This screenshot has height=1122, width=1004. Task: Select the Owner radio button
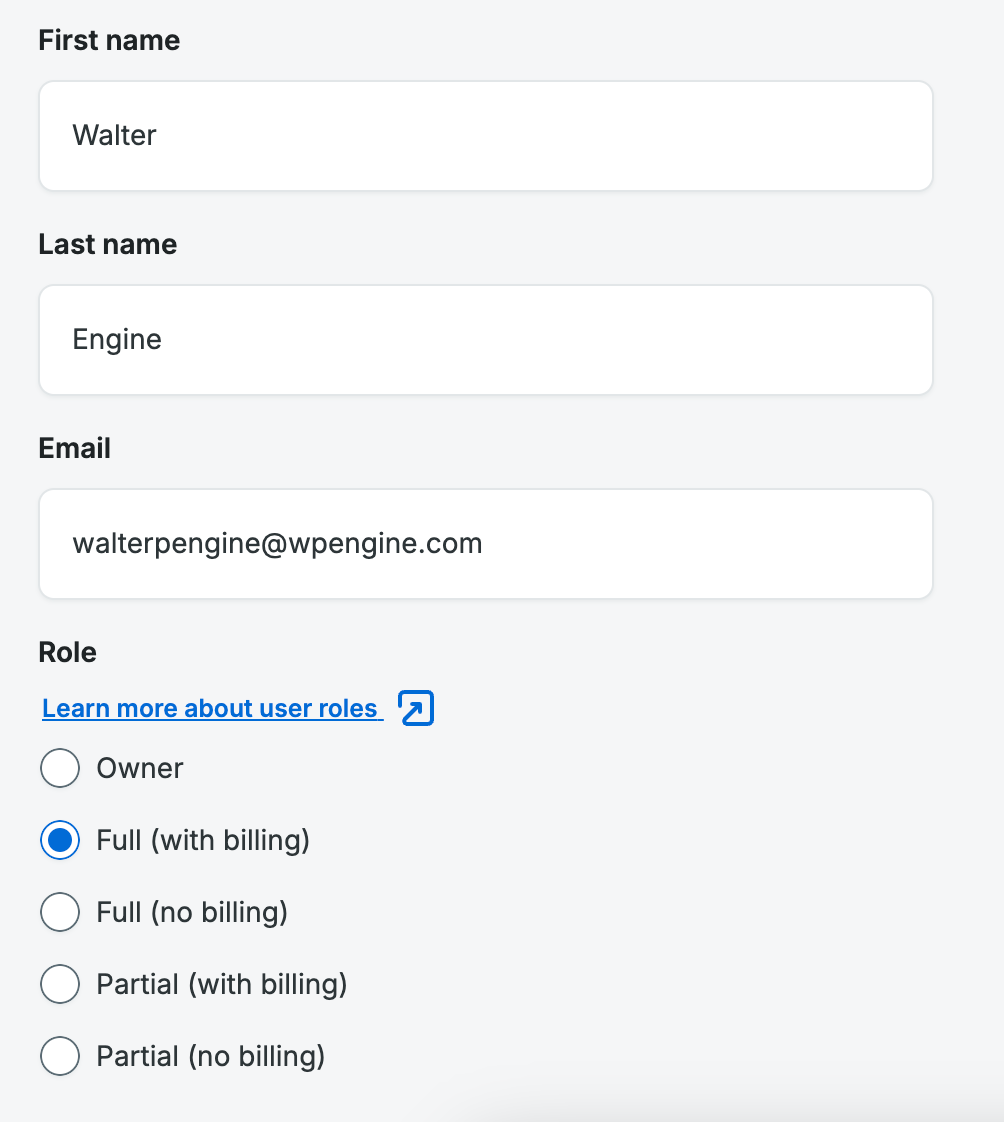click(x=60, y=768)
